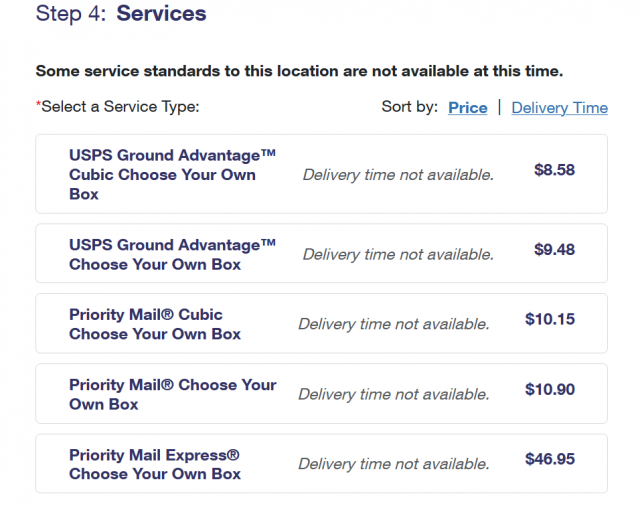Select USPS Ground Advantage Cubic Choose Your Own Box
The height and width of the screenshot is (510, 640).
[172, 175]
